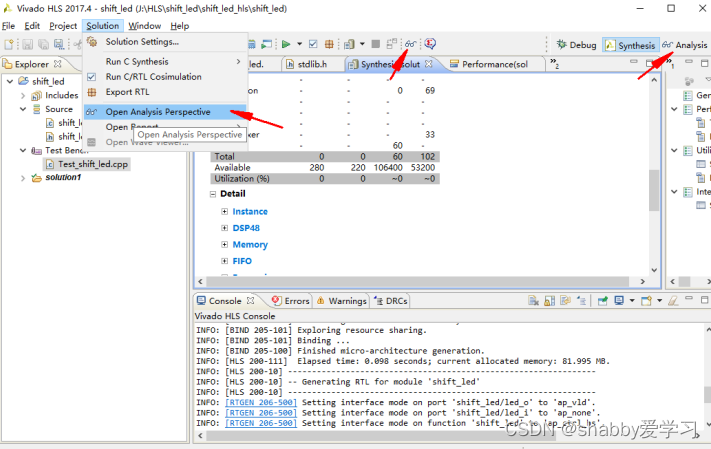Expand the FIFO detail section
This screenshot has width=711, height=449.
tap(224, 261)
